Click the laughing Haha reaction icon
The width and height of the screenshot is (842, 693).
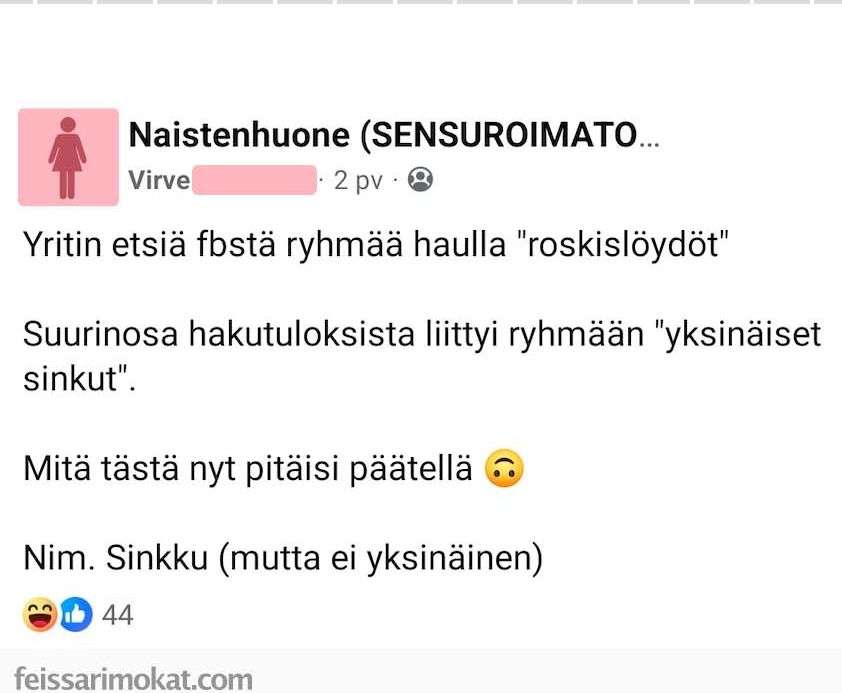pyautogui.click(x=40, y=615)
